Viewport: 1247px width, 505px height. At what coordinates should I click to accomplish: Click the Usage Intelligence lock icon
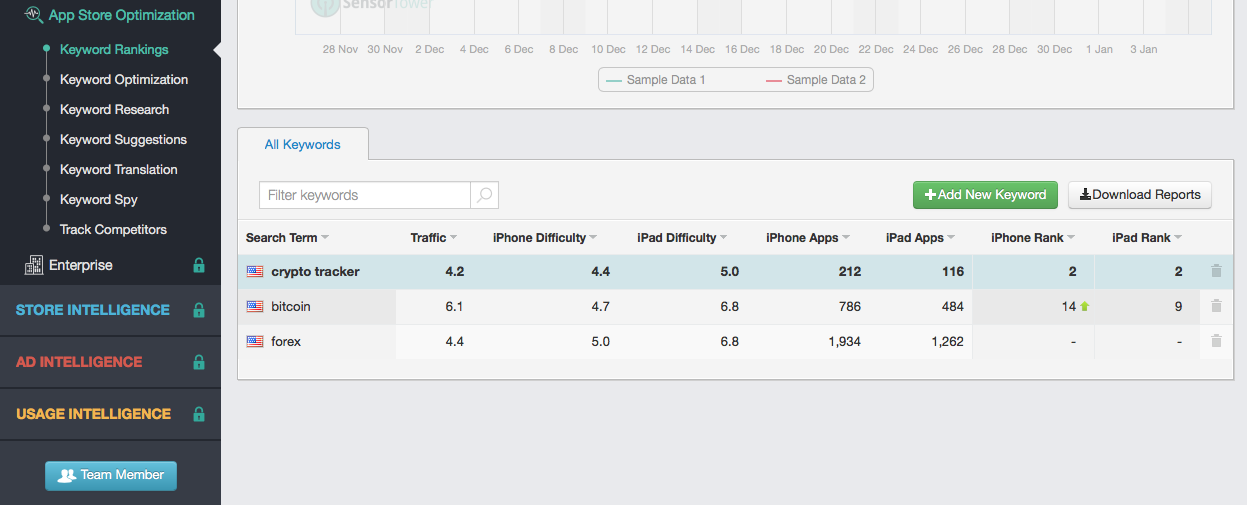pos(199,414)
